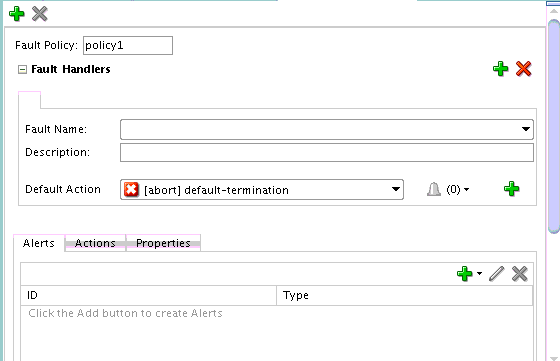Click the Fault Policy name field
The width and height of the screenshot is (560, 361).
point(128,45)
